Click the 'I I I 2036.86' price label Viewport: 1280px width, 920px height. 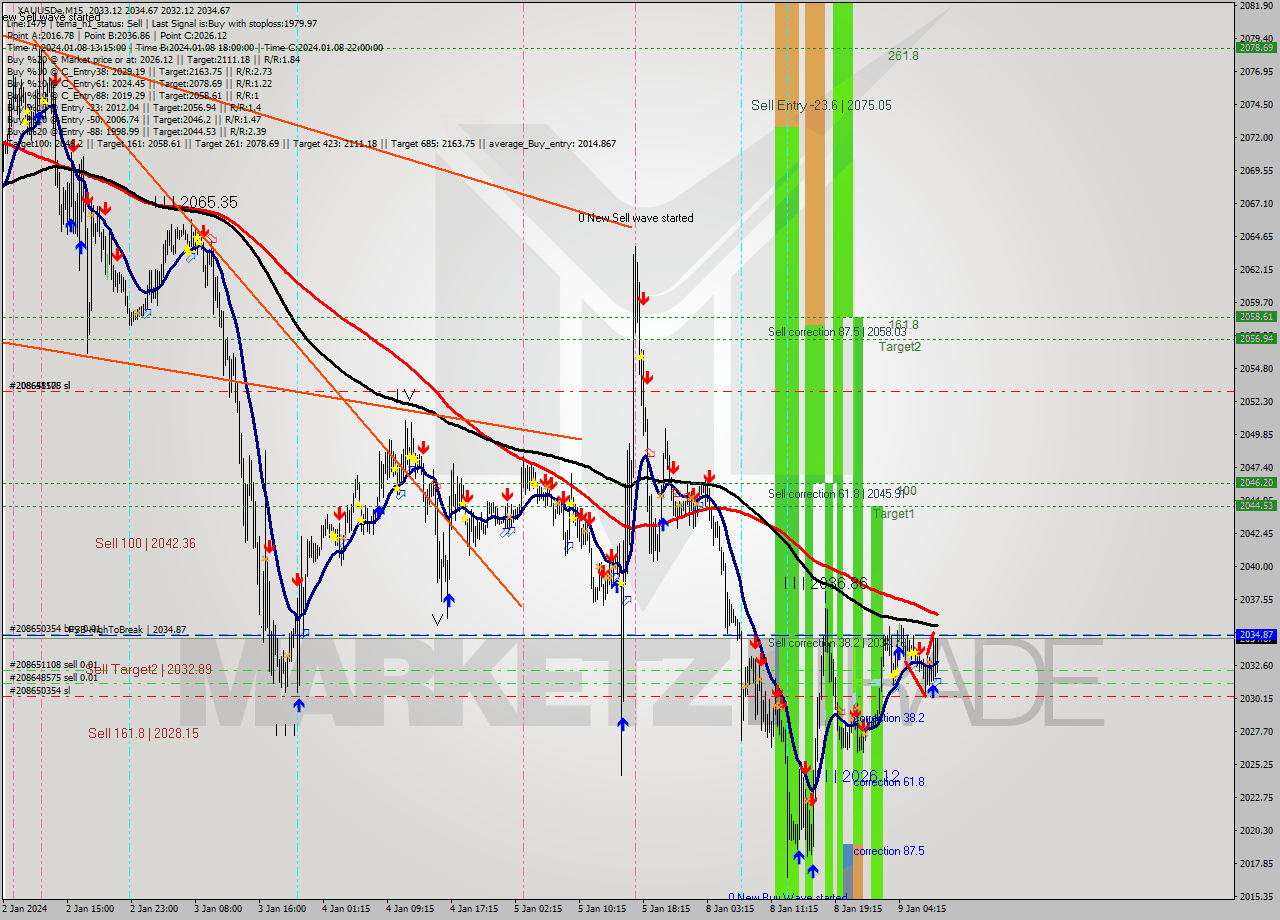point(826,583)
